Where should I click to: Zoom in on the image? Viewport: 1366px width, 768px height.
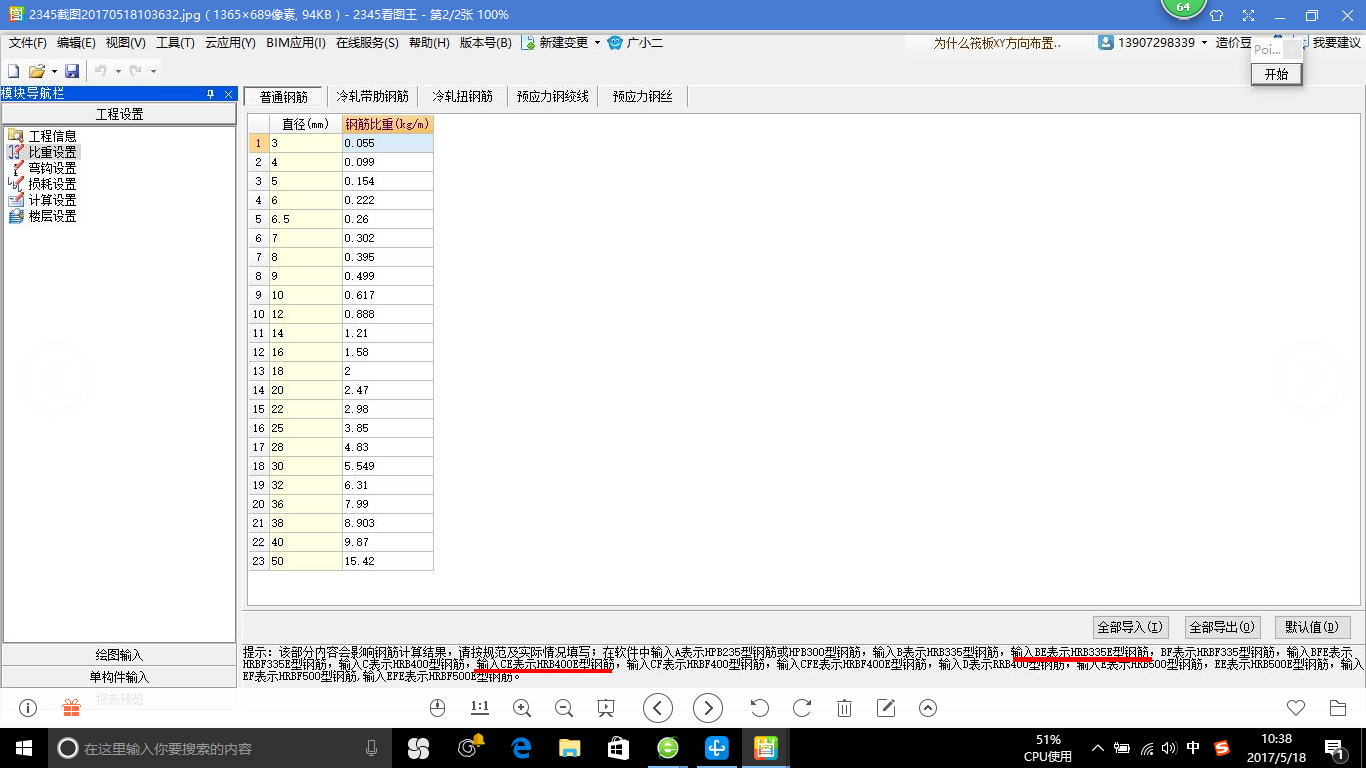point(522,708)
